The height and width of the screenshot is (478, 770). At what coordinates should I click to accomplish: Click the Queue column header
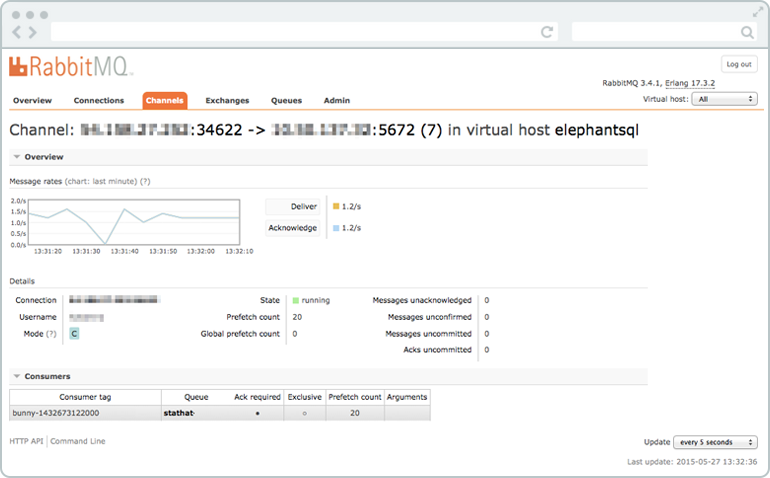[x=196, y=397]
